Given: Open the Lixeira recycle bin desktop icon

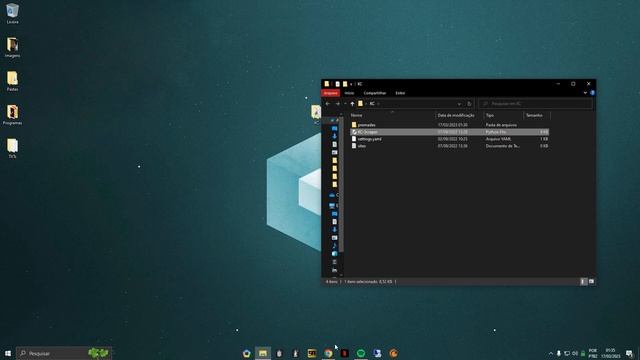Looking at the screenshot, I should (12, 13).
